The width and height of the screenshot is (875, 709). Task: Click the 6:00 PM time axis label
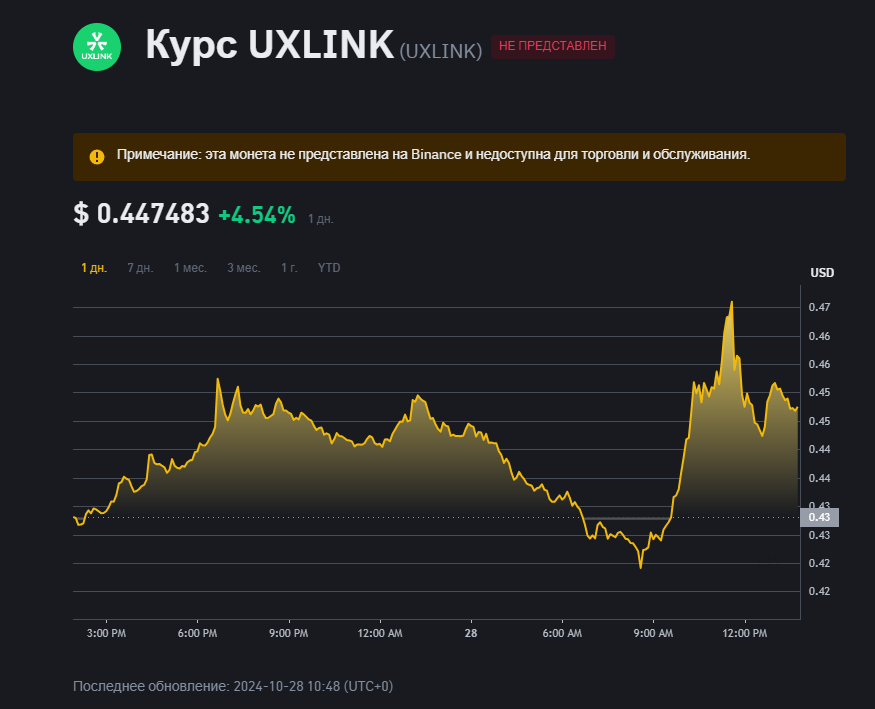[x=198, y=633]
